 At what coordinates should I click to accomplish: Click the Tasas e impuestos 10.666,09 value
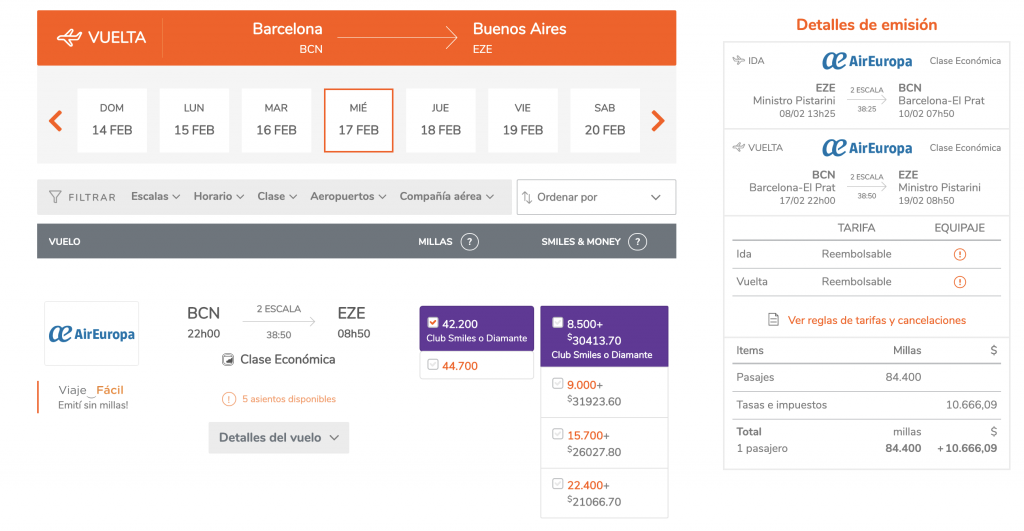pos(971,405)
